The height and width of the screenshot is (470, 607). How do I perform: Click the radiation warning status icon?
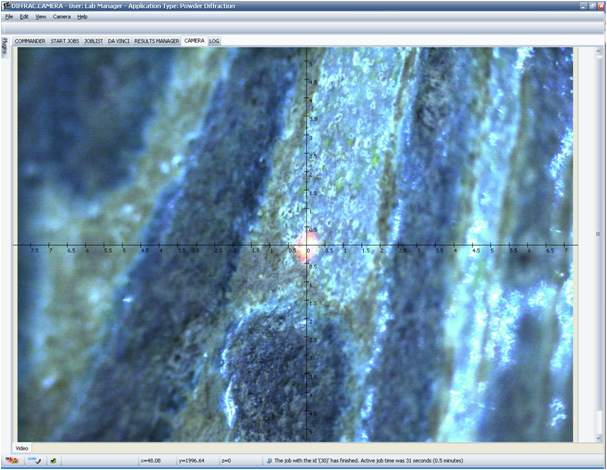tap(12, 461)
